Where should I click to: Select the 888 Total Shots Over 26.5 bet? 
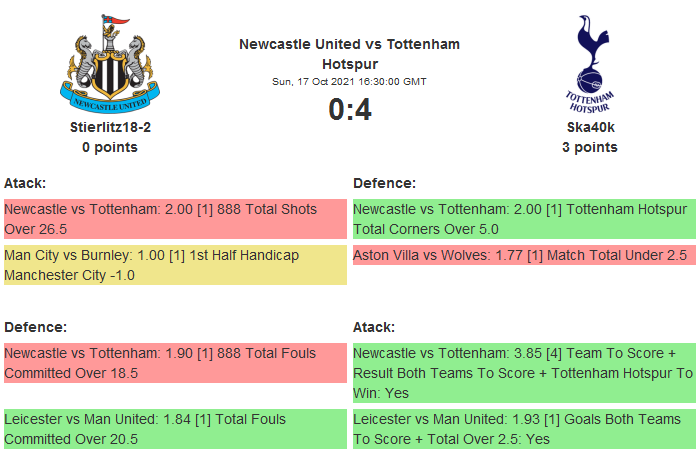pos(175,219)
